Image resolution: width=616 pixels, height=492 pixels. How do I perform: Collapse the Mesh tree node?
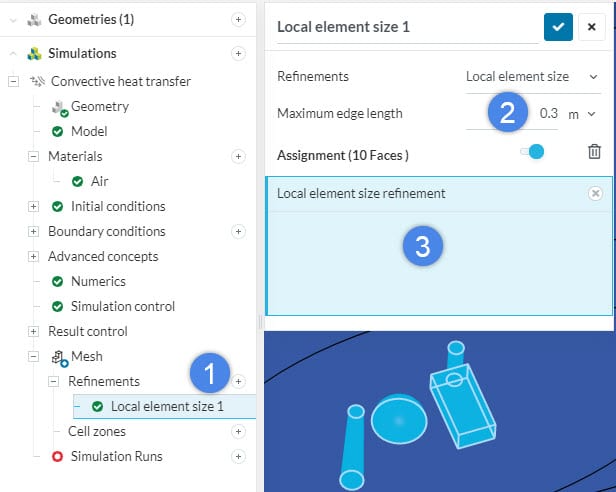tap(33, 356)
